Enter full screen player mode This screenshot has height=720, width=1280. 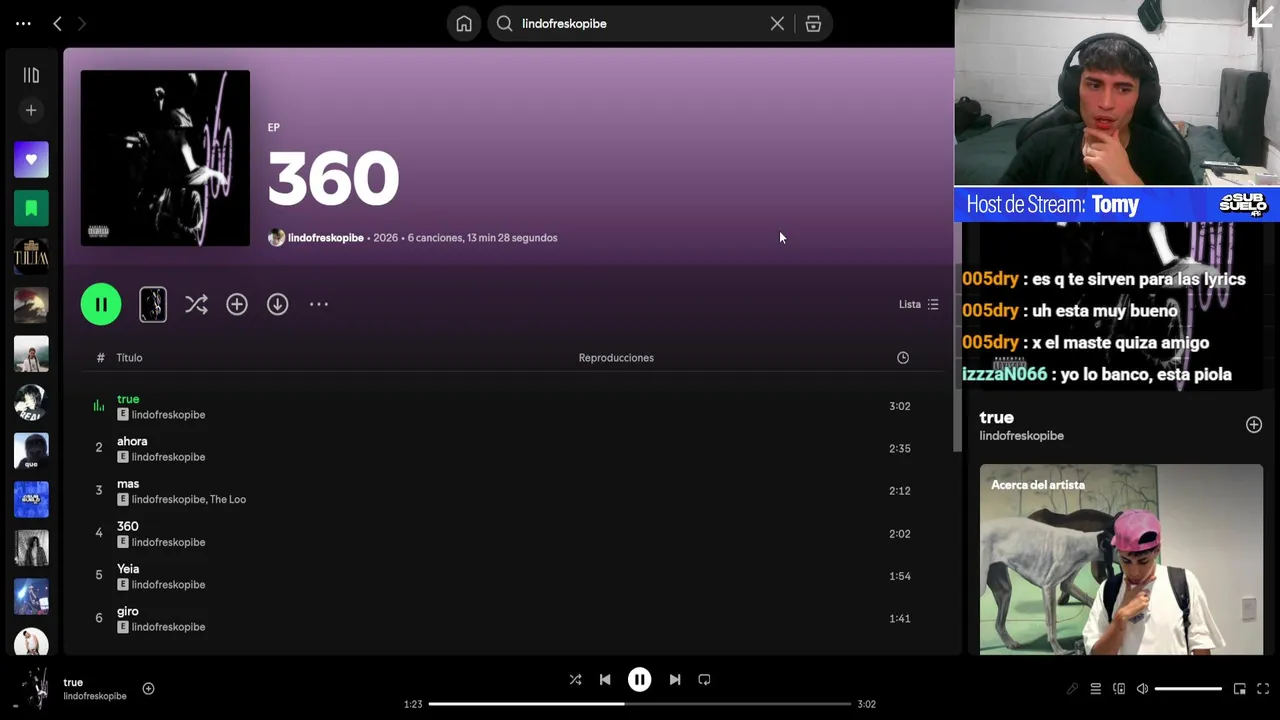point(1263,689)
